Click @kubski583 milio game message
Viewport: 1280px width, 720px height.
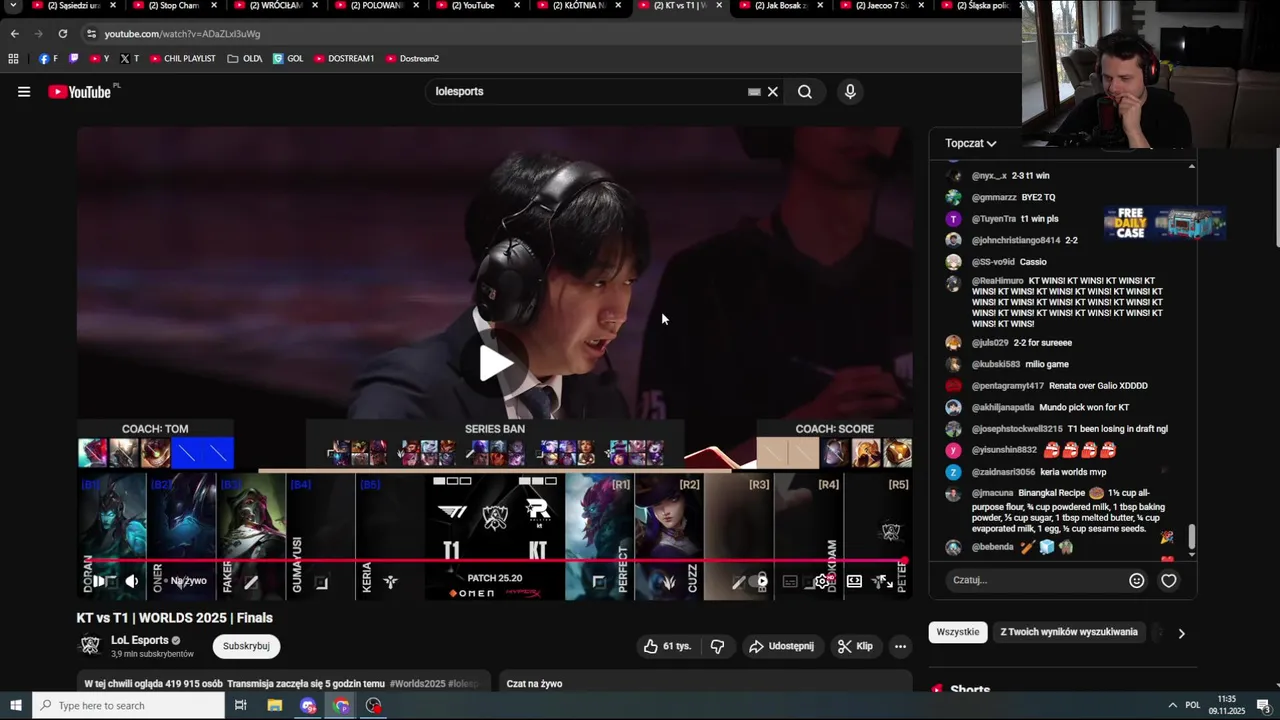click(x=1020, y=364)
